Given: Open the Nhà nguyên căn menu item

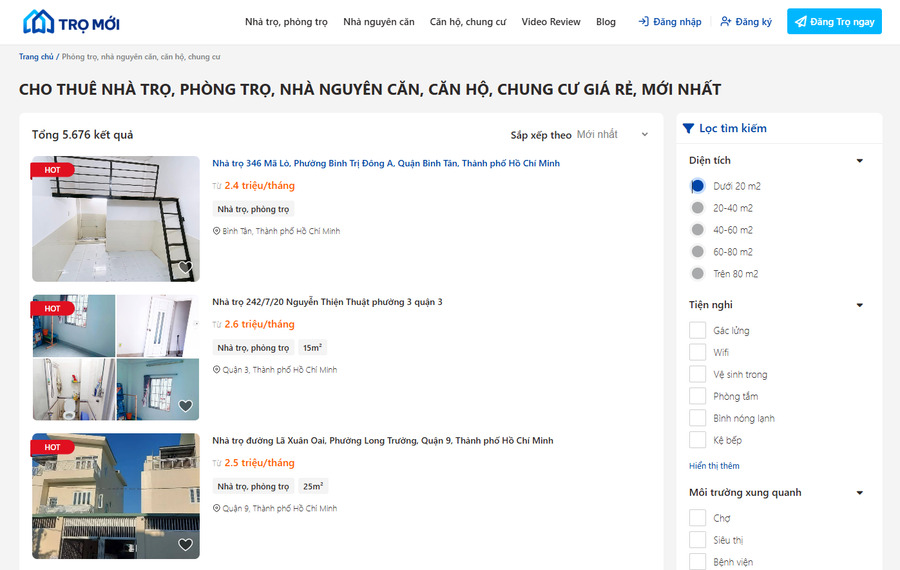Looking at the screenshot, I should [x=379, y=22].
